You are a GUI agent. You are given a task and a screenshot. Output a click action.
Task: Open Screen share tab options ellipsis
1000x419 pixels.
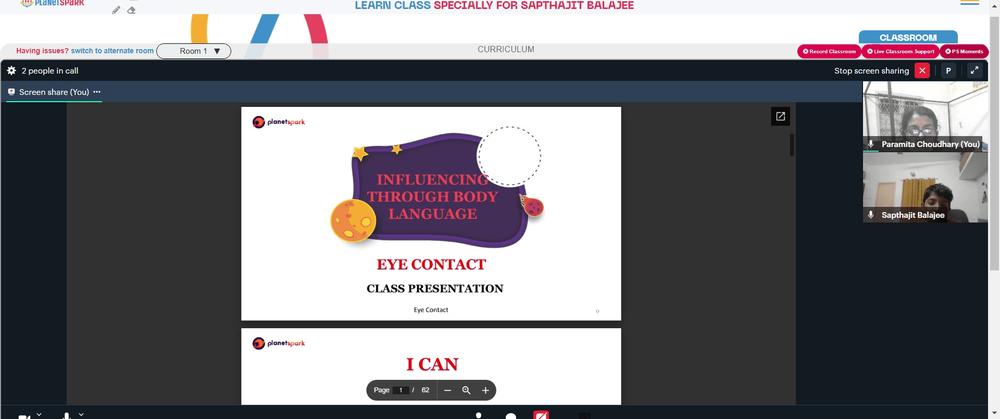coord(97,92)
